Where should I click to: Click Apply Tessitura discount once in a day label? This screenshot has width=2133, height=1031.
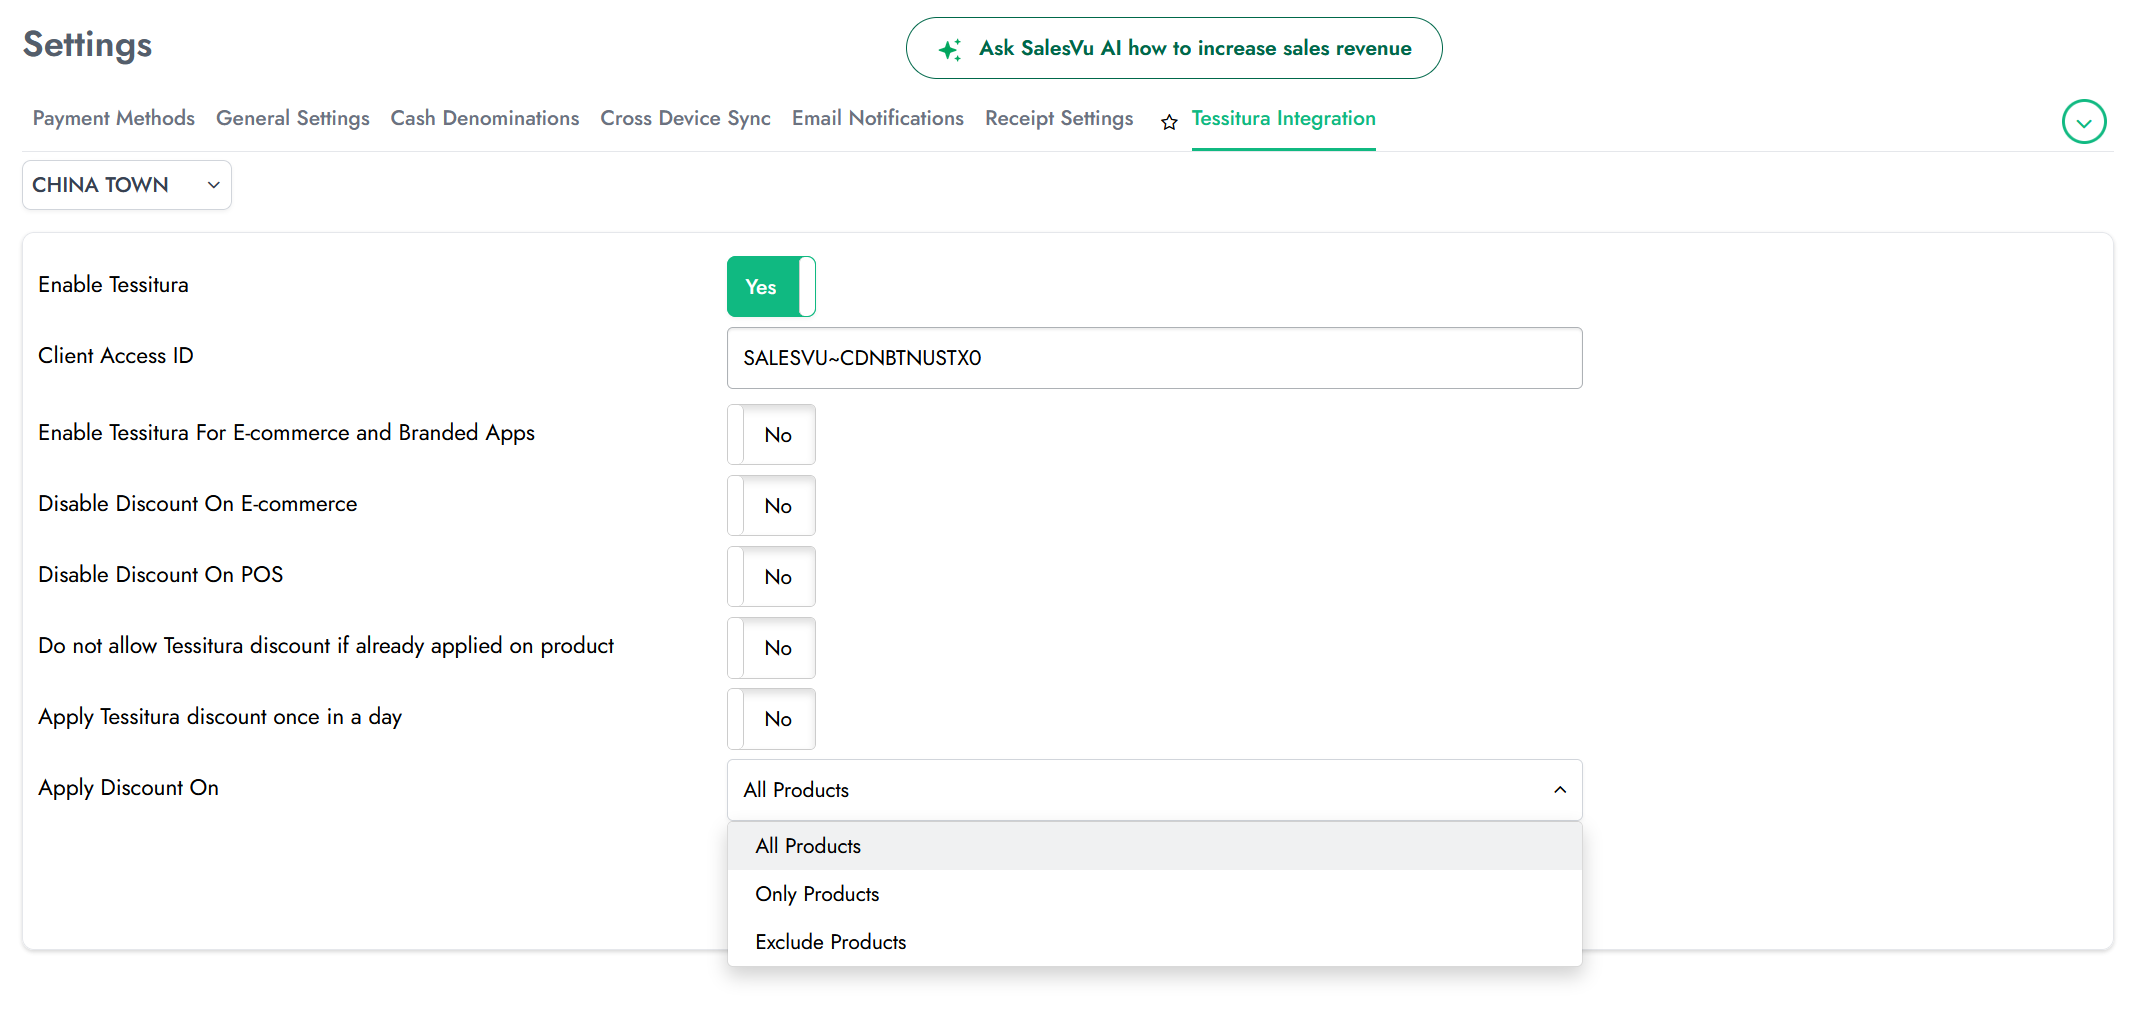coord(220,717)
